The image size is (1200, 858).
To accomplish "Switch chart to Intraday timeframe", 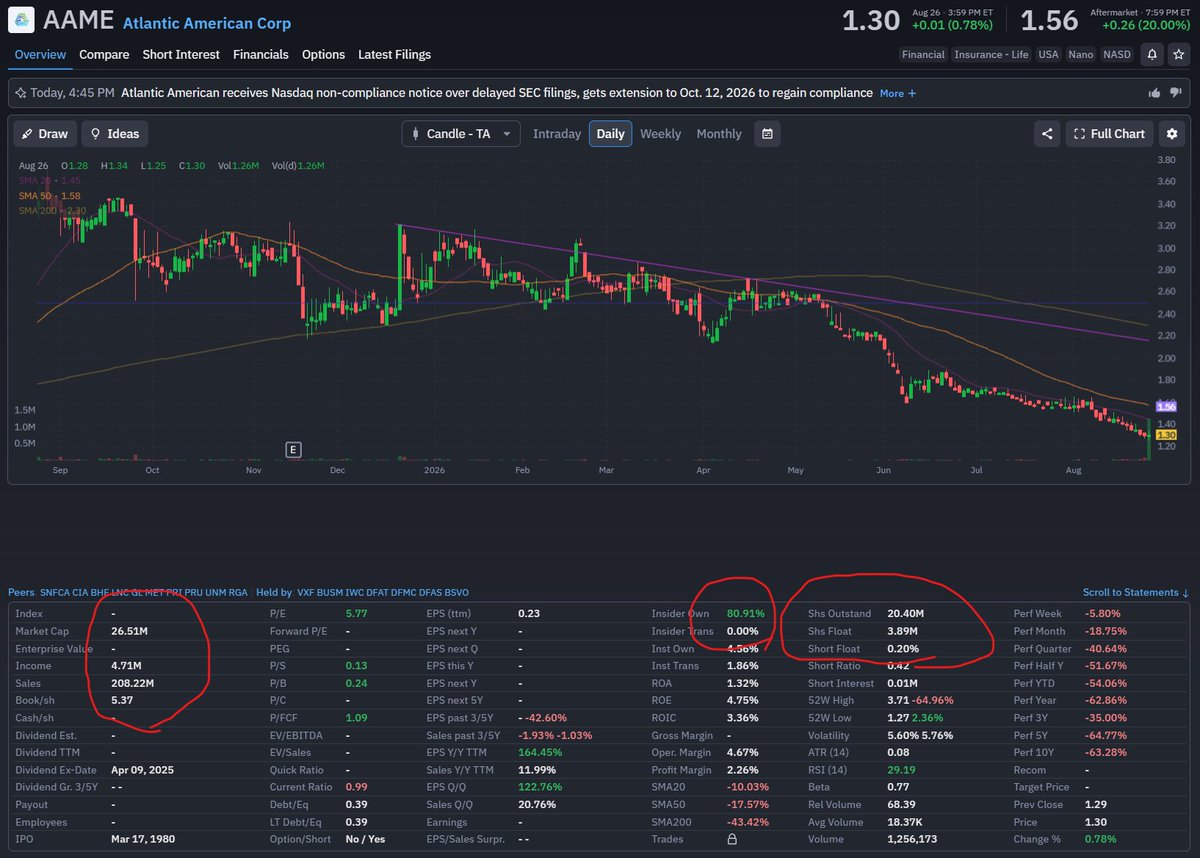I will (x=557, y=134).
